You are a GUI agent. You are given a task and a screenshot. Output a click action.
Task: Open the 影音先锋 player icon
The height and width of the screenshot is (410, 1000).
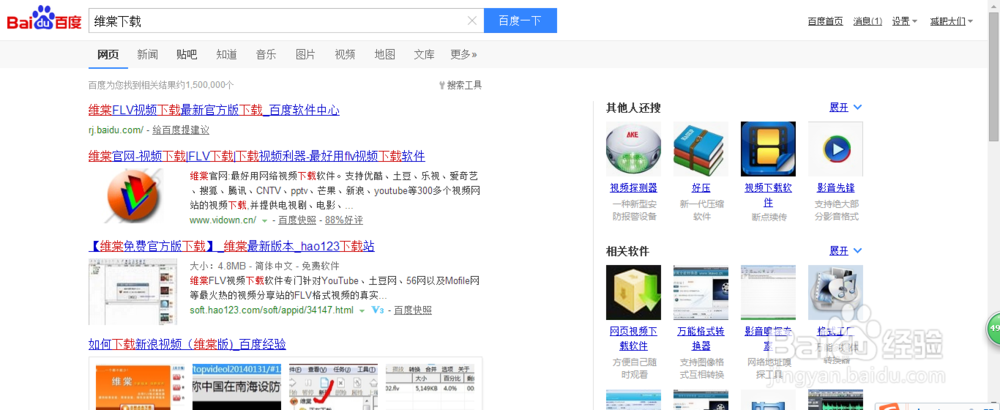coord(835,149)
